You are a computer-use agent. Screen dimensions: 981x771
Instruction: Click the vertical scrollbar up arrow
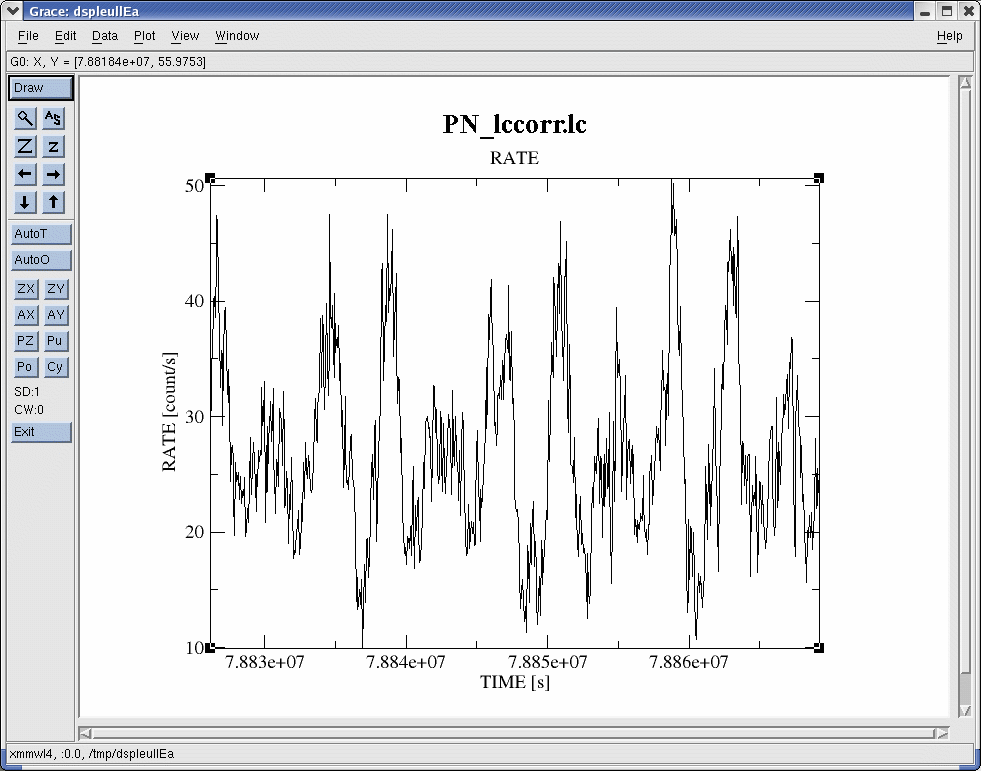pyautogui.click(x=967, y=83)
